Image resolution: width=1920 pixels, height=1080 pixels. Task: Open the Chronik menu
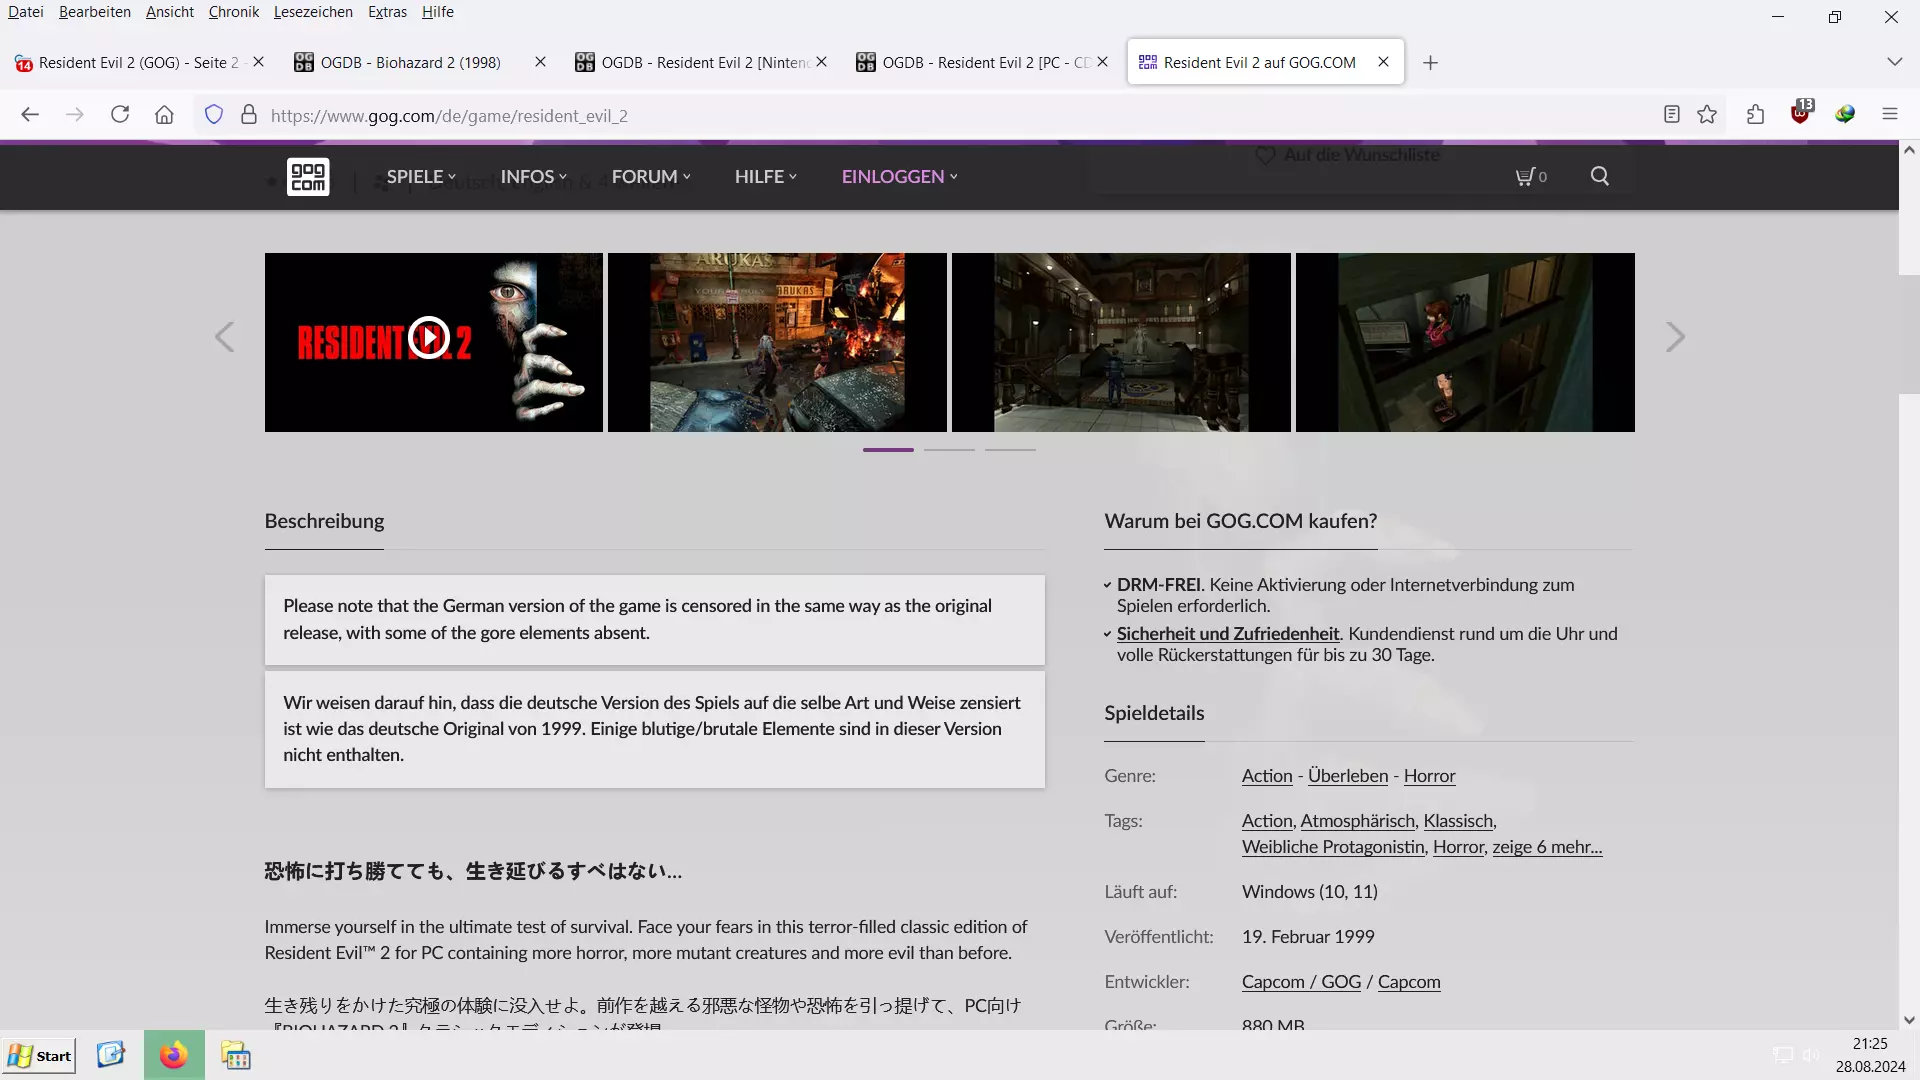[x=234, y=12]
